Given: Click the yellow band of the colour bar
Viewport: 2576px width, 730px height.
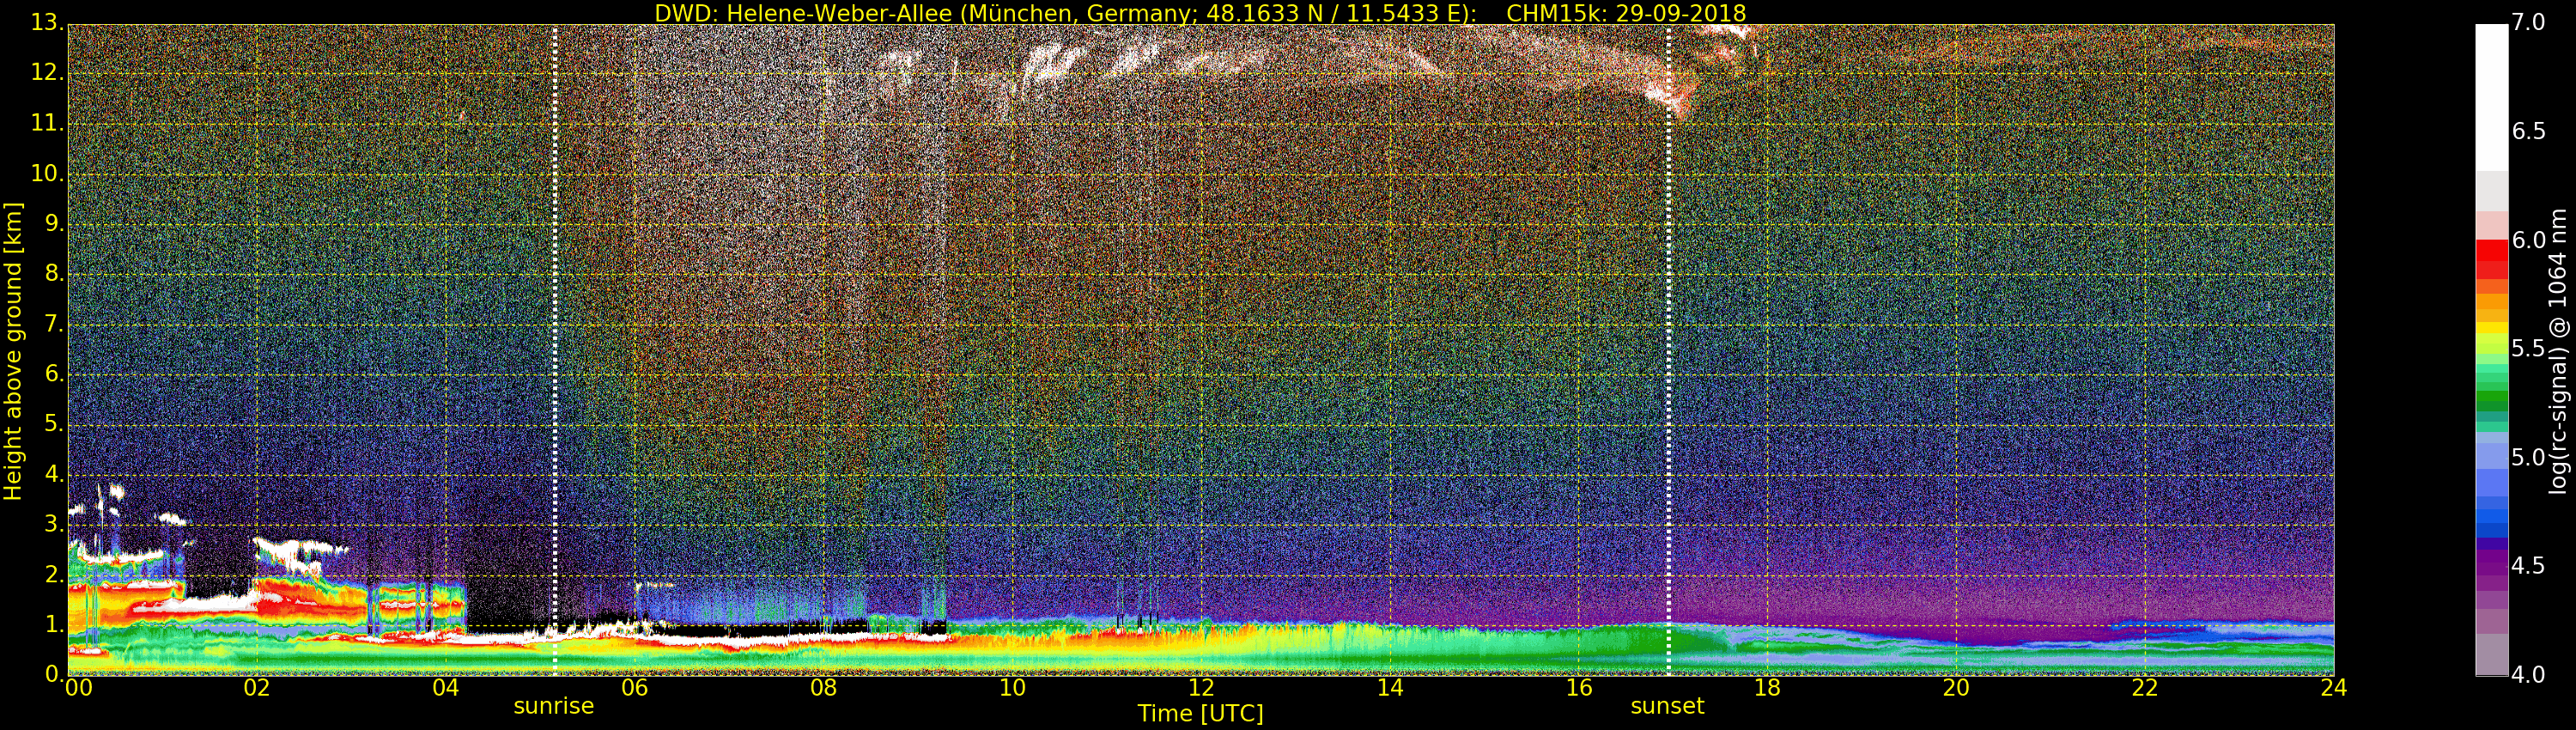Looking at the screenshot, I should tap(2491, 327).
